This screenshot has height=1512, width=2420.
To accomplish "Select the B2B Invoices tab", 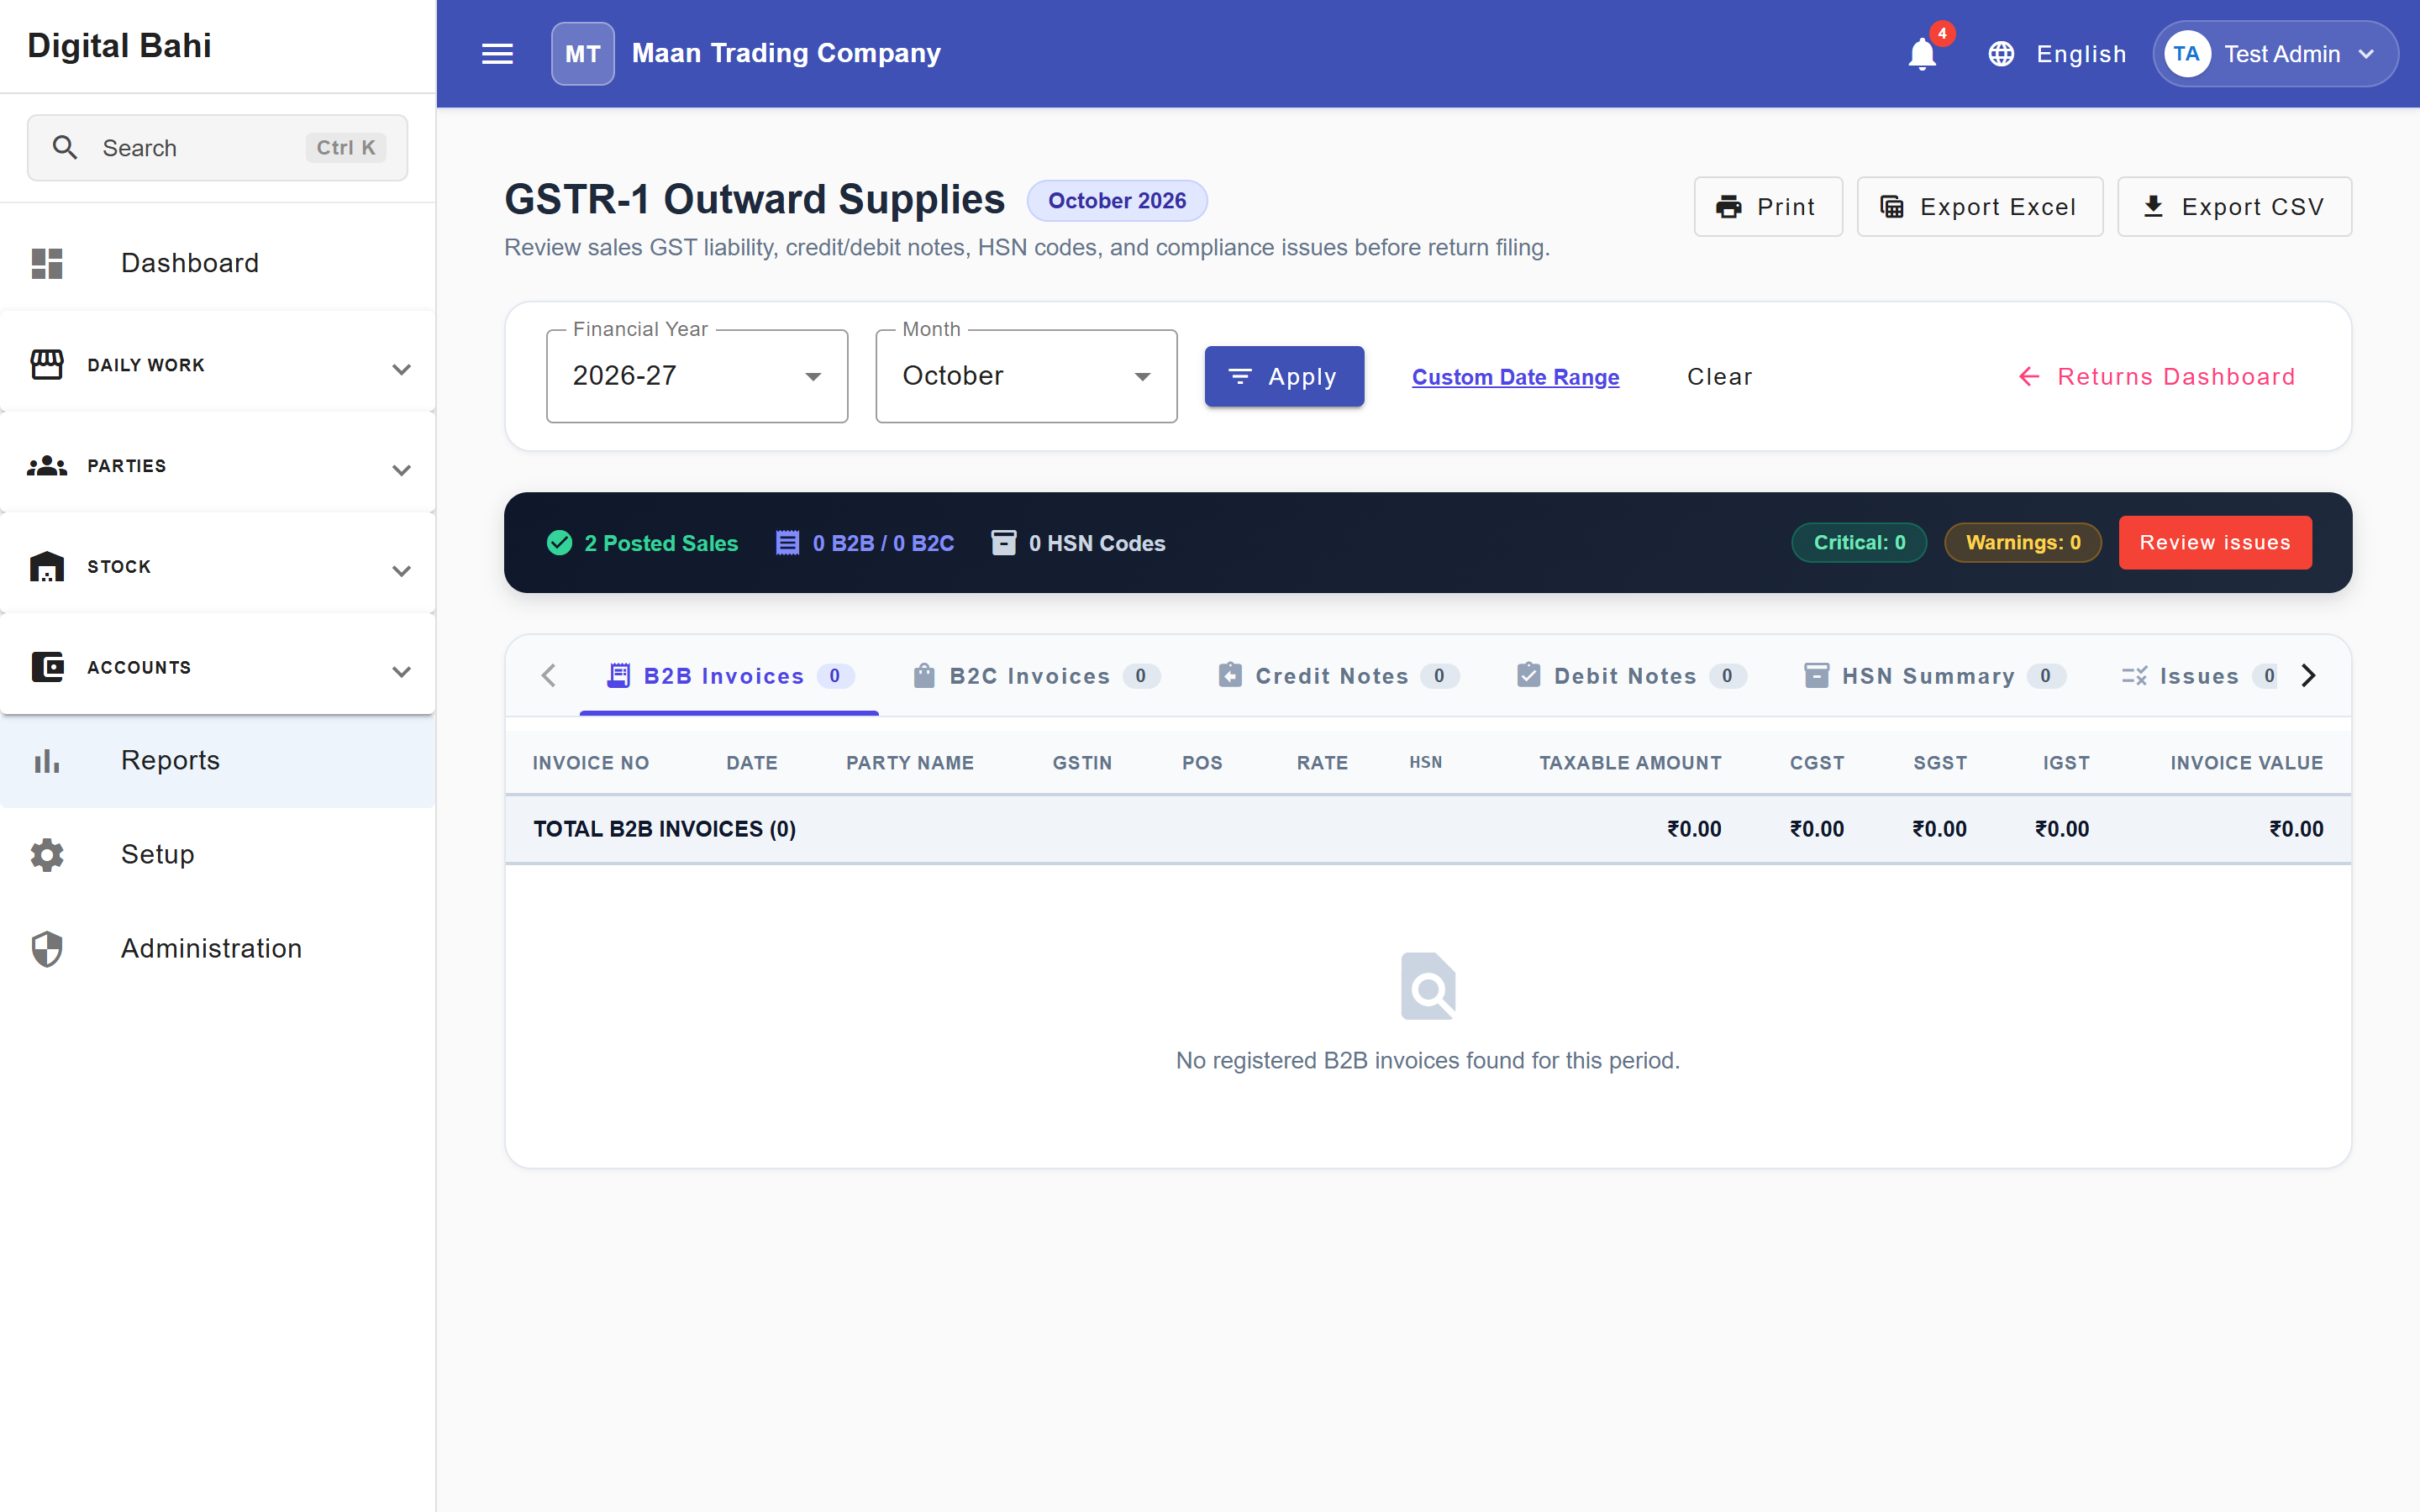I will coord(729,676).
